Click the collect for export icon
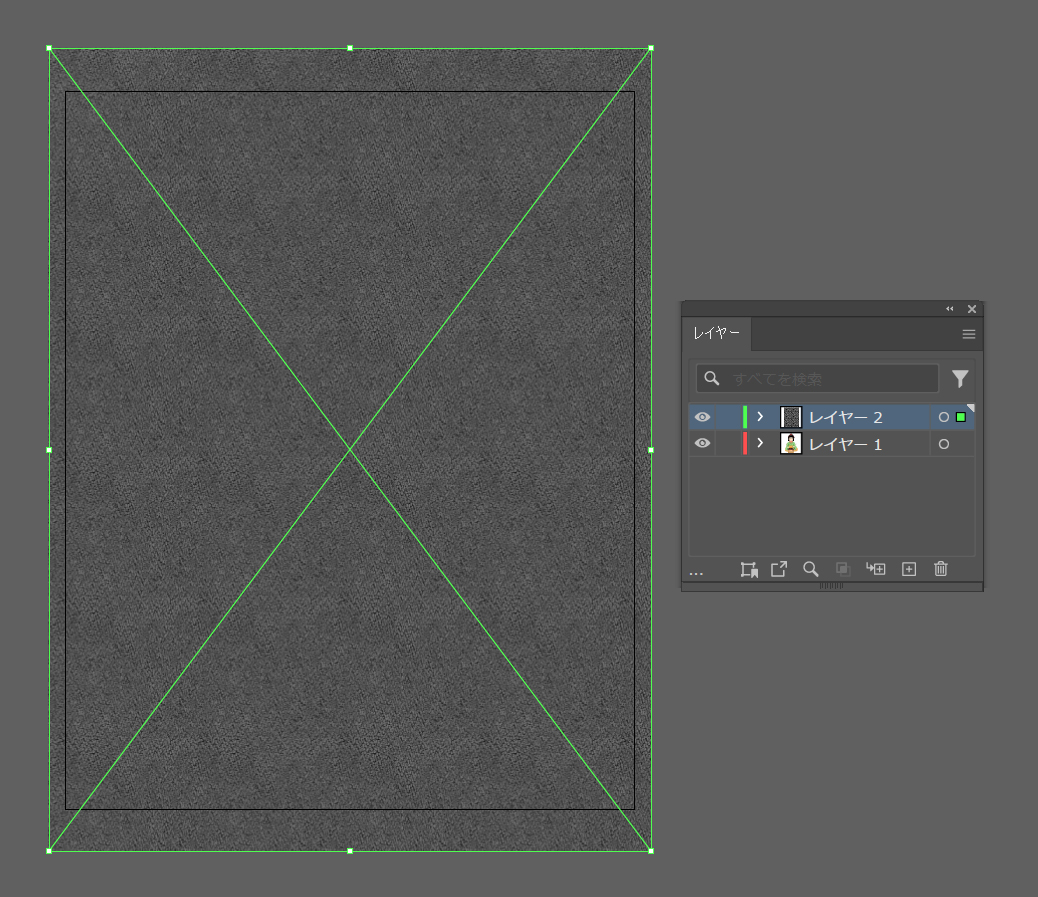The width and height of the screenshot is (1038, 897). pos(748,569)
